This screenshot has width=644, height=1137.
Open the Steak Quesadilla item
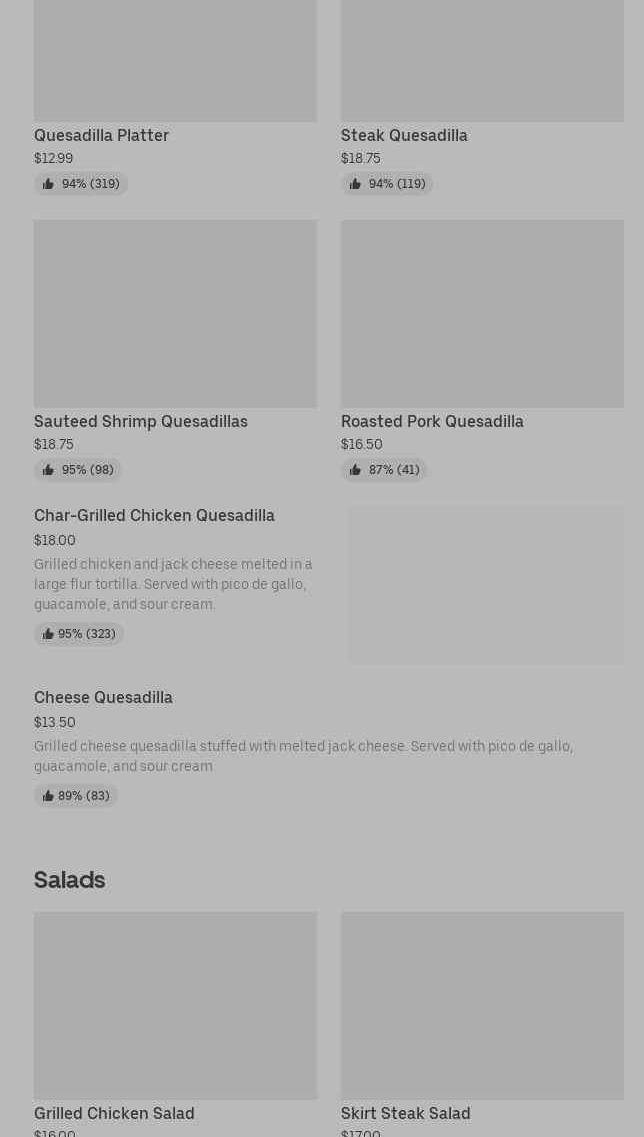404,135
